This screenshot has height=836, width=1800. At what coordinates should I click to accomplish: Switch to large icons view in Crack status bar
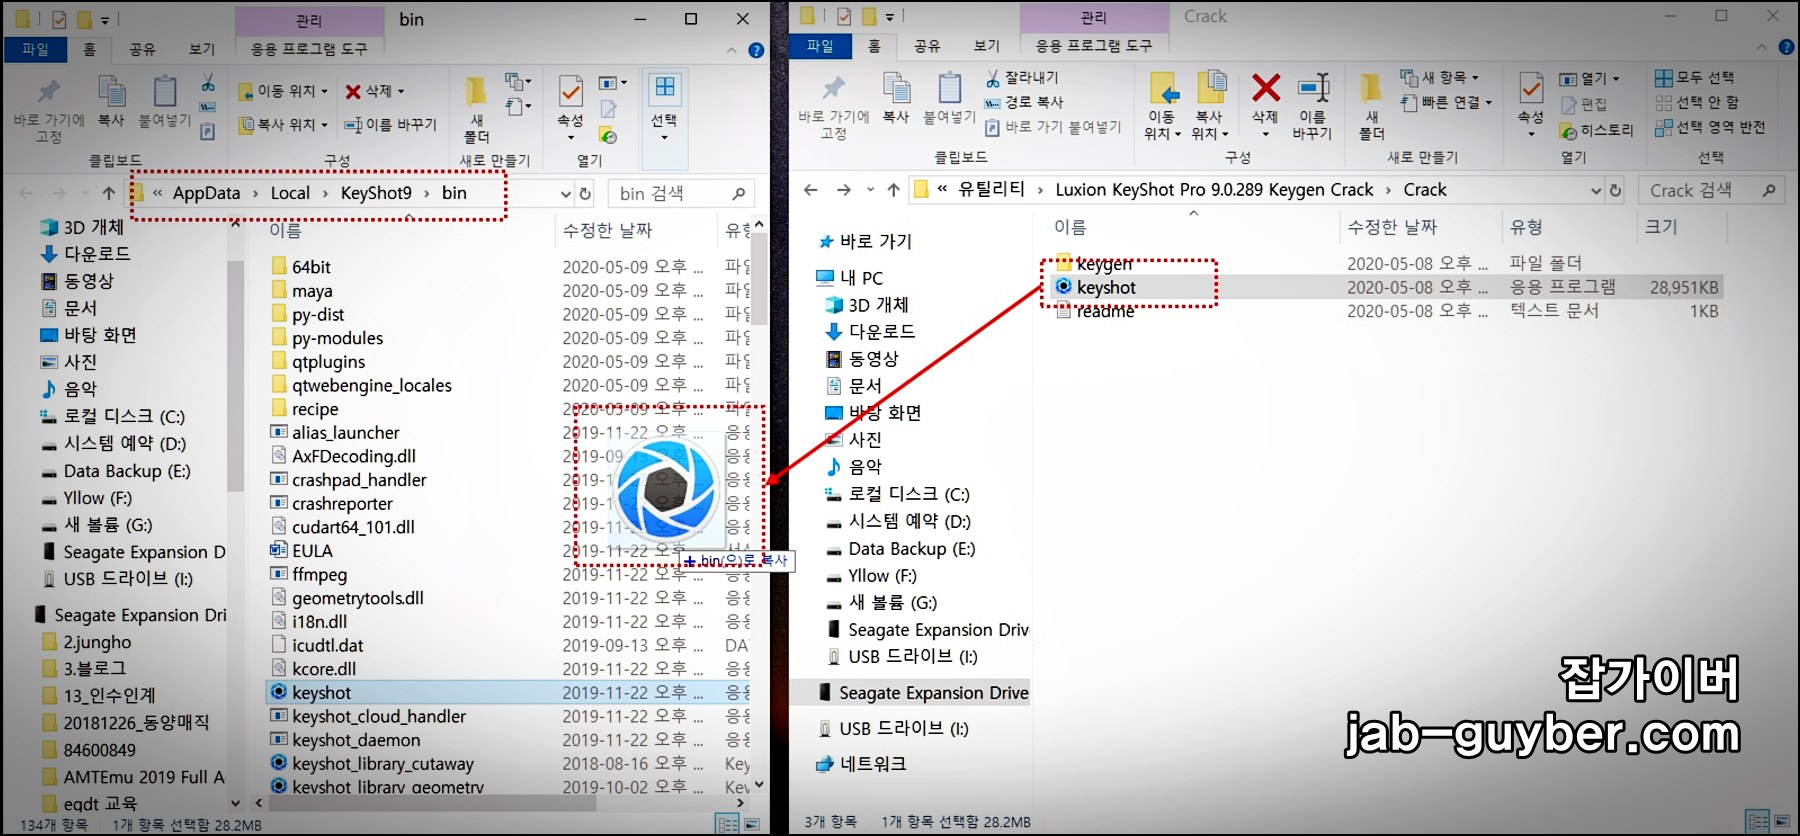[x=1782, y=821]
